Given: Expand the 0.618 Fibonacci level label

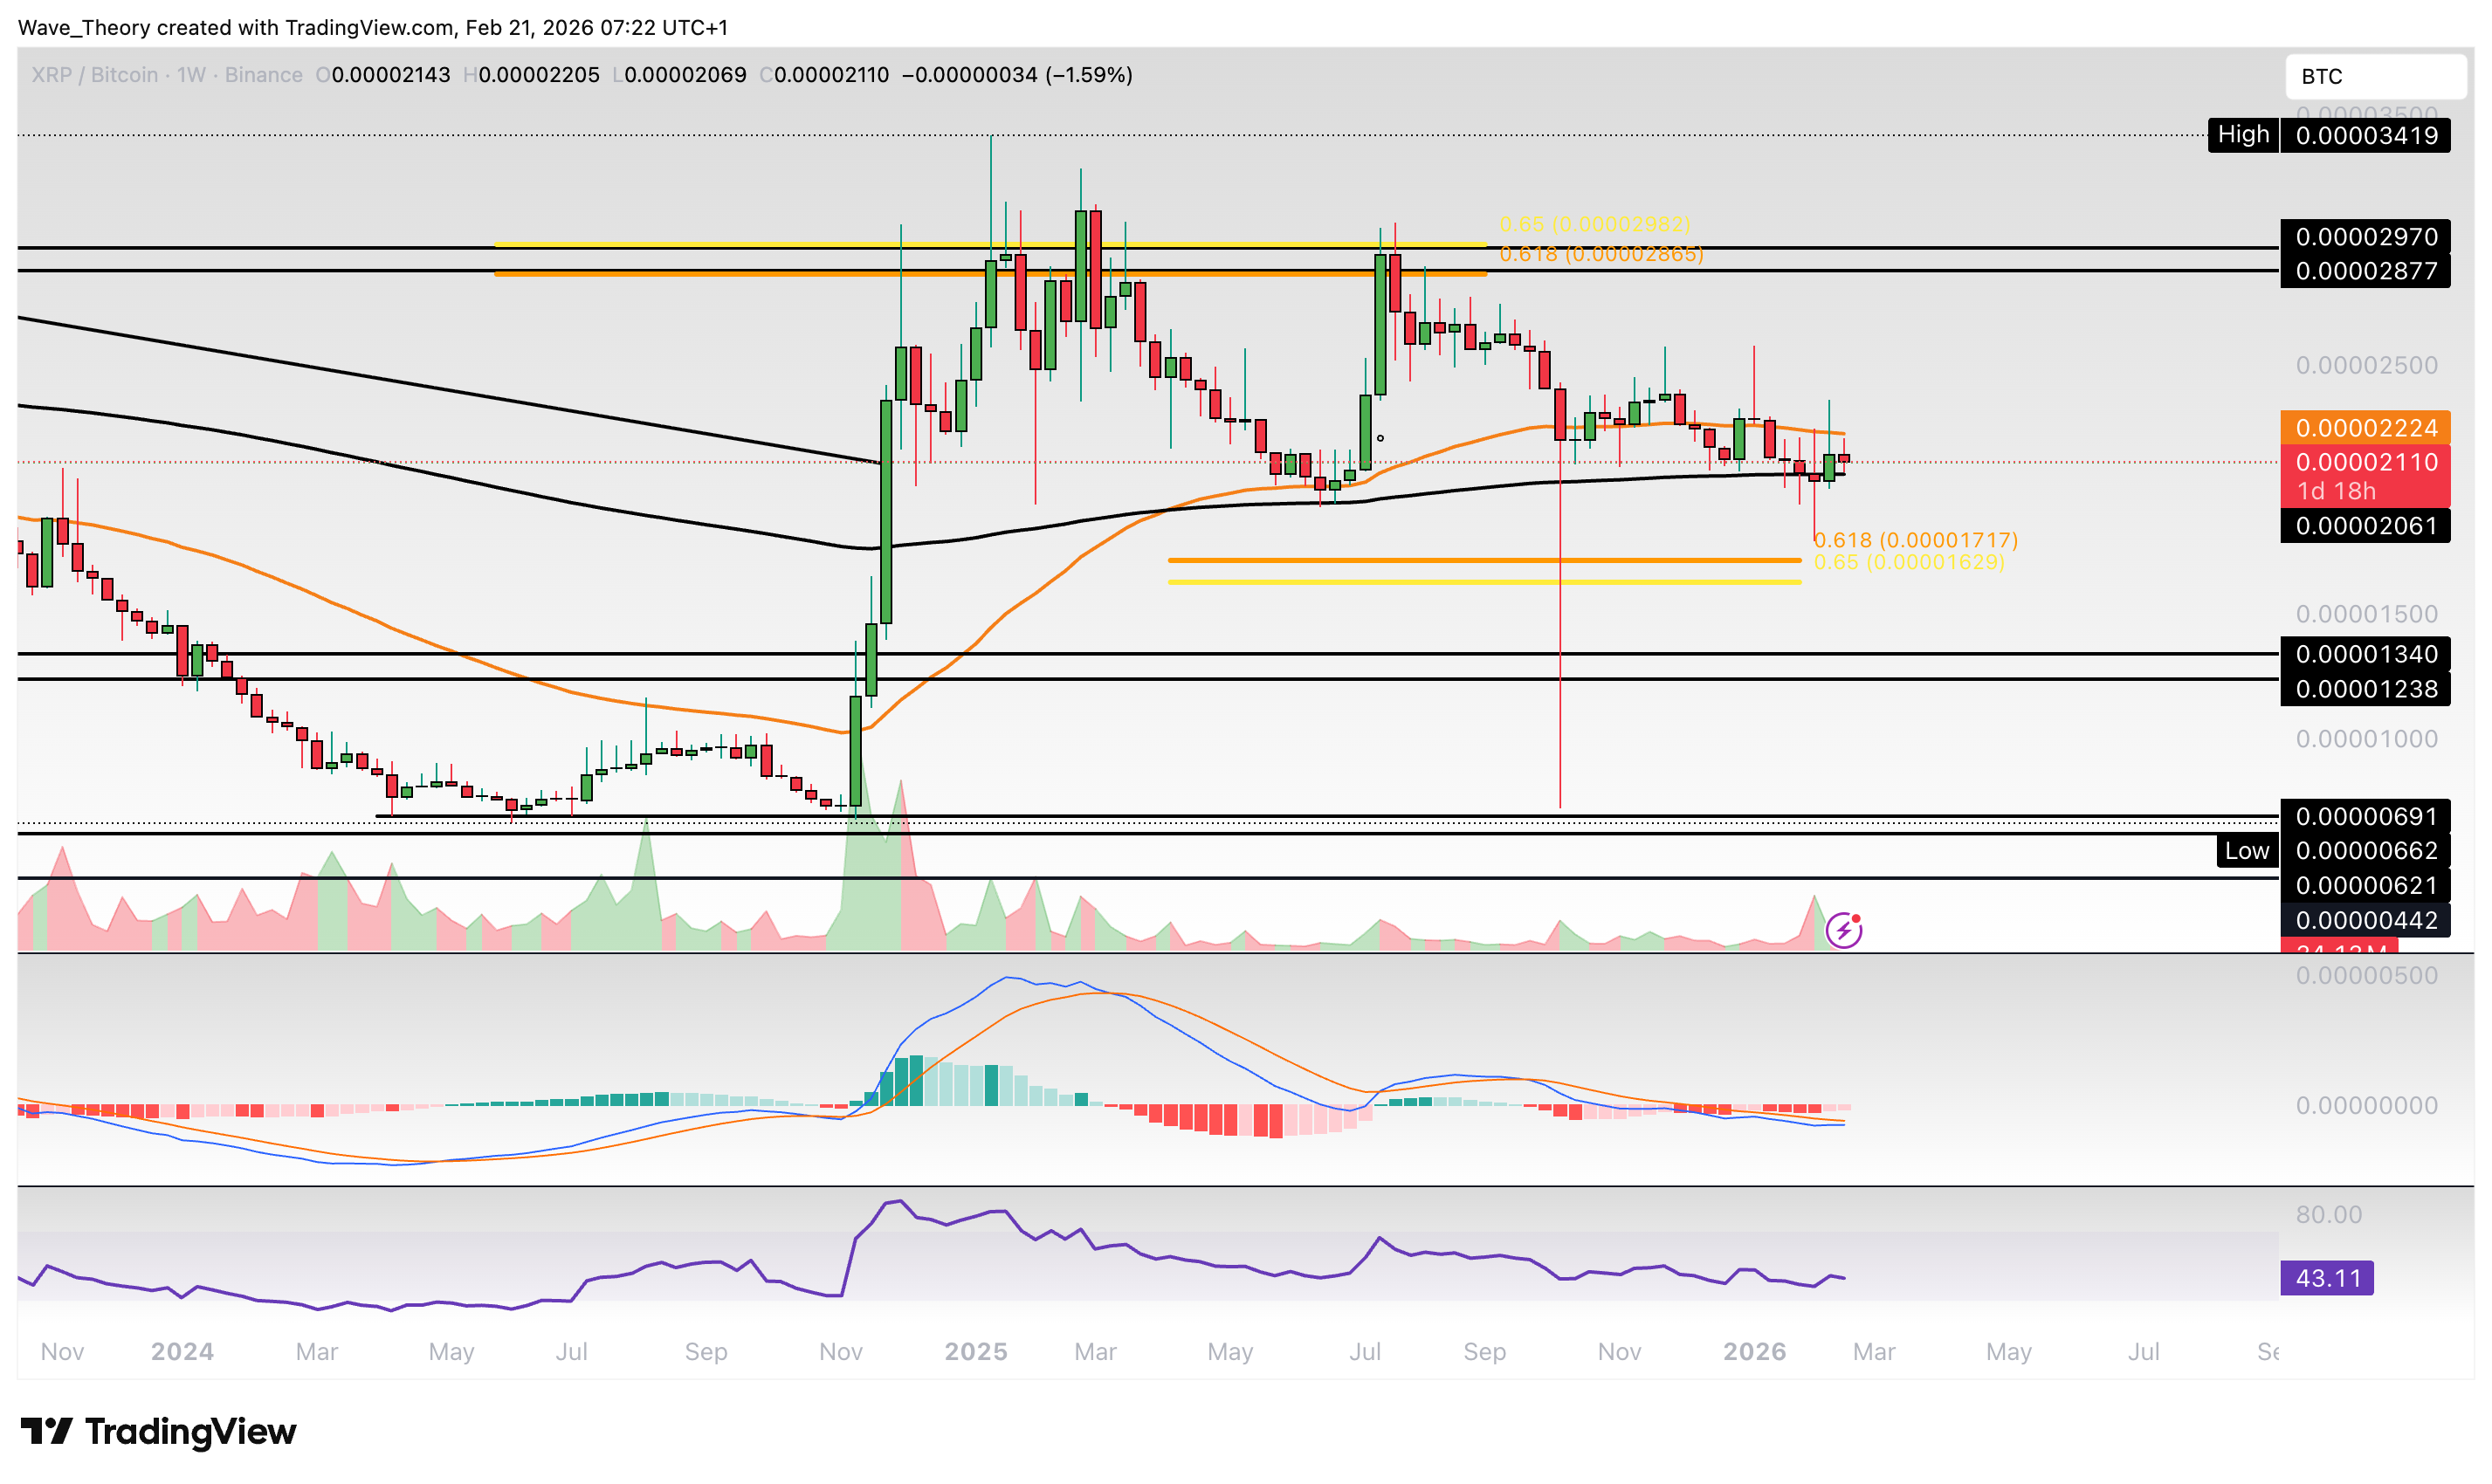Looking at the screenshot, I should pyautogui.click(x=1600, y=254).
